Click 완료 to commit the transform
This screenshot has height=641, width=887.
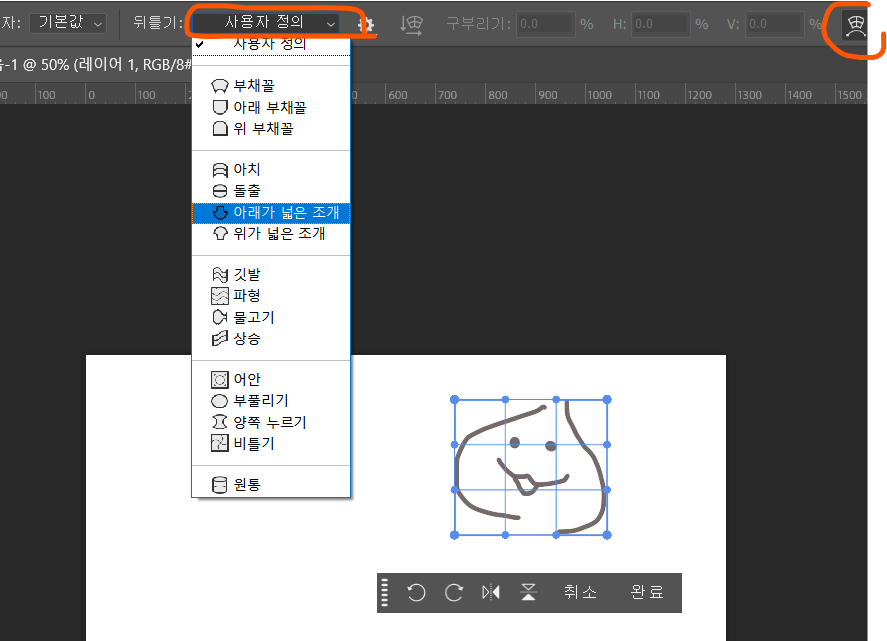click(647, 592)
